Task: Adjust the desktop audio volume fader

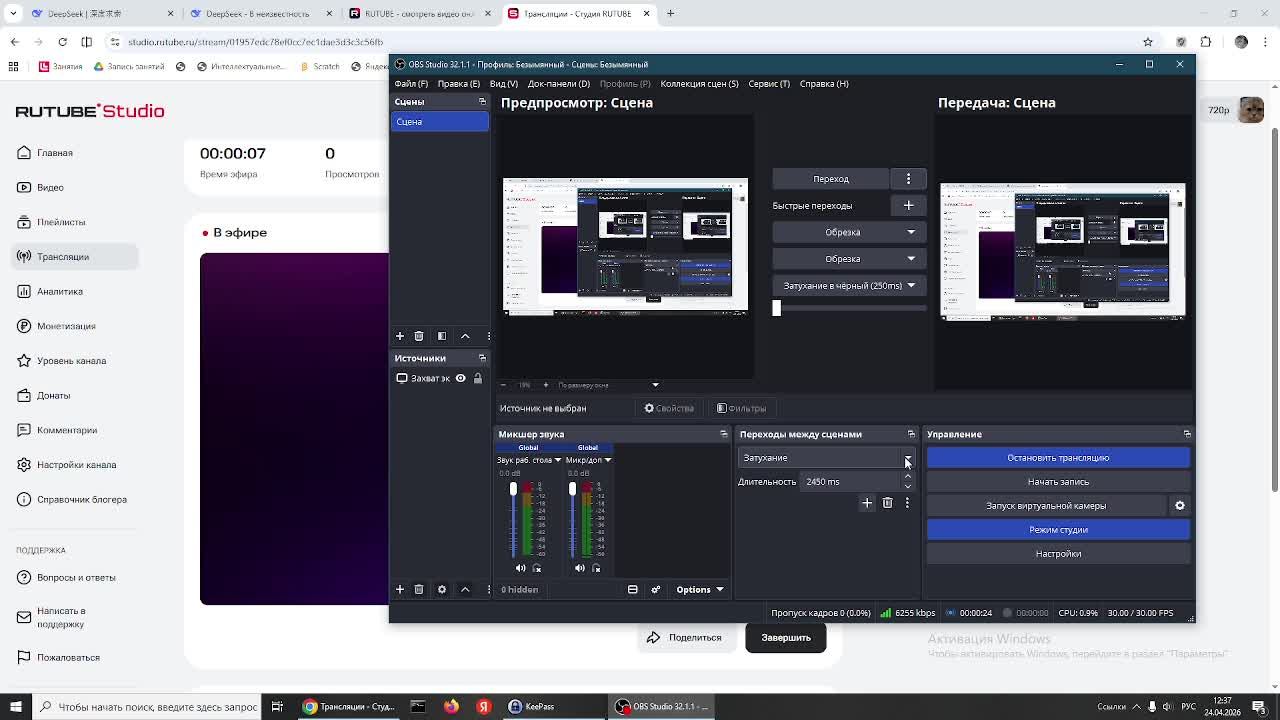Action: pyautogui.click(x=513, y=489)
